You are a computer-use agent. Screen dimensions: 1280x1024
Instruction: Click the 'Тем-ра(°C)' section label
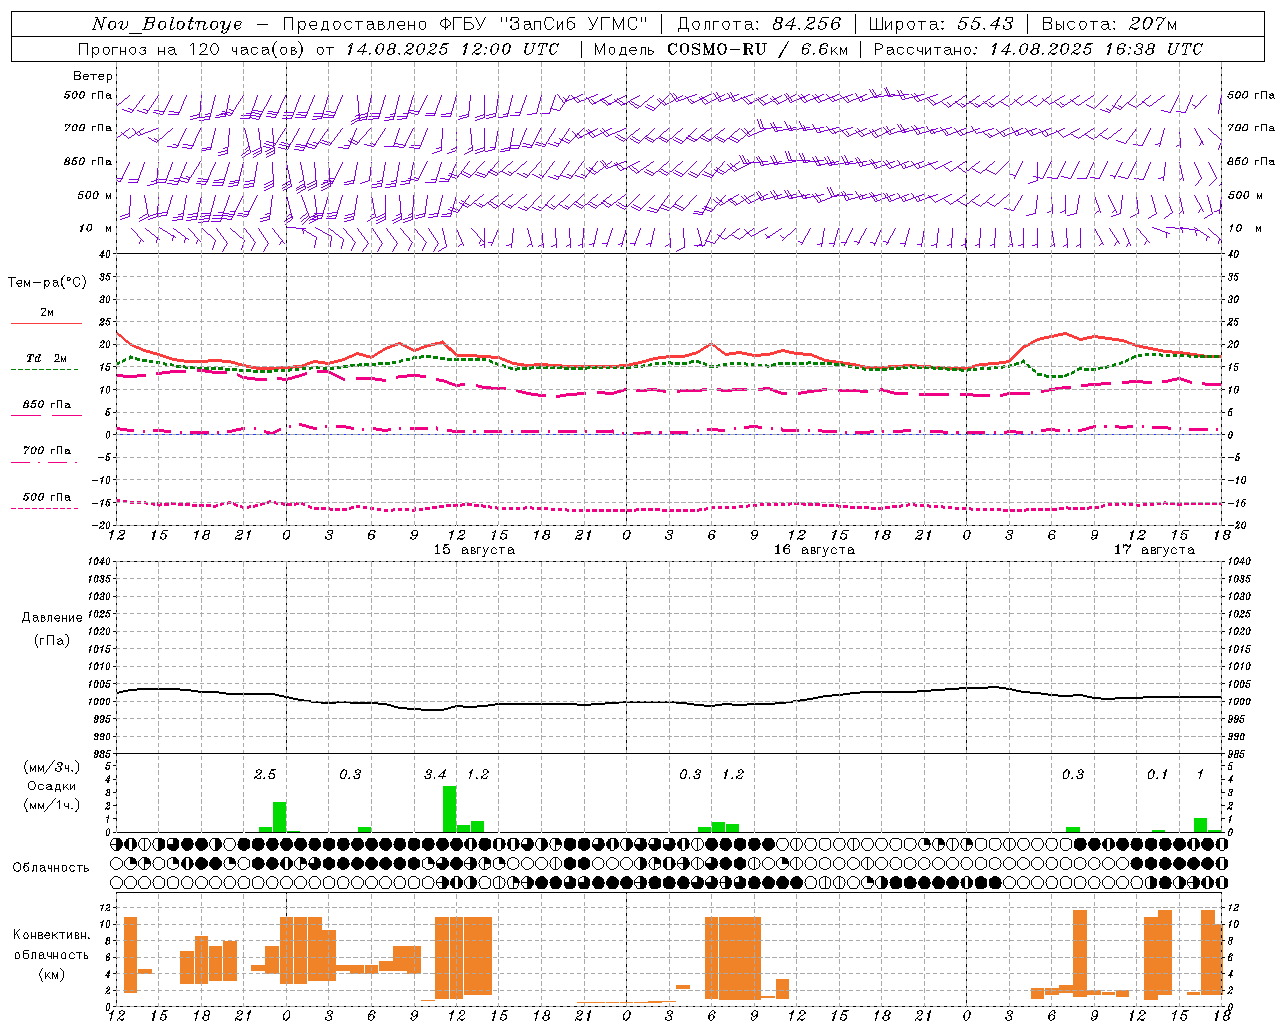[47, 283]
